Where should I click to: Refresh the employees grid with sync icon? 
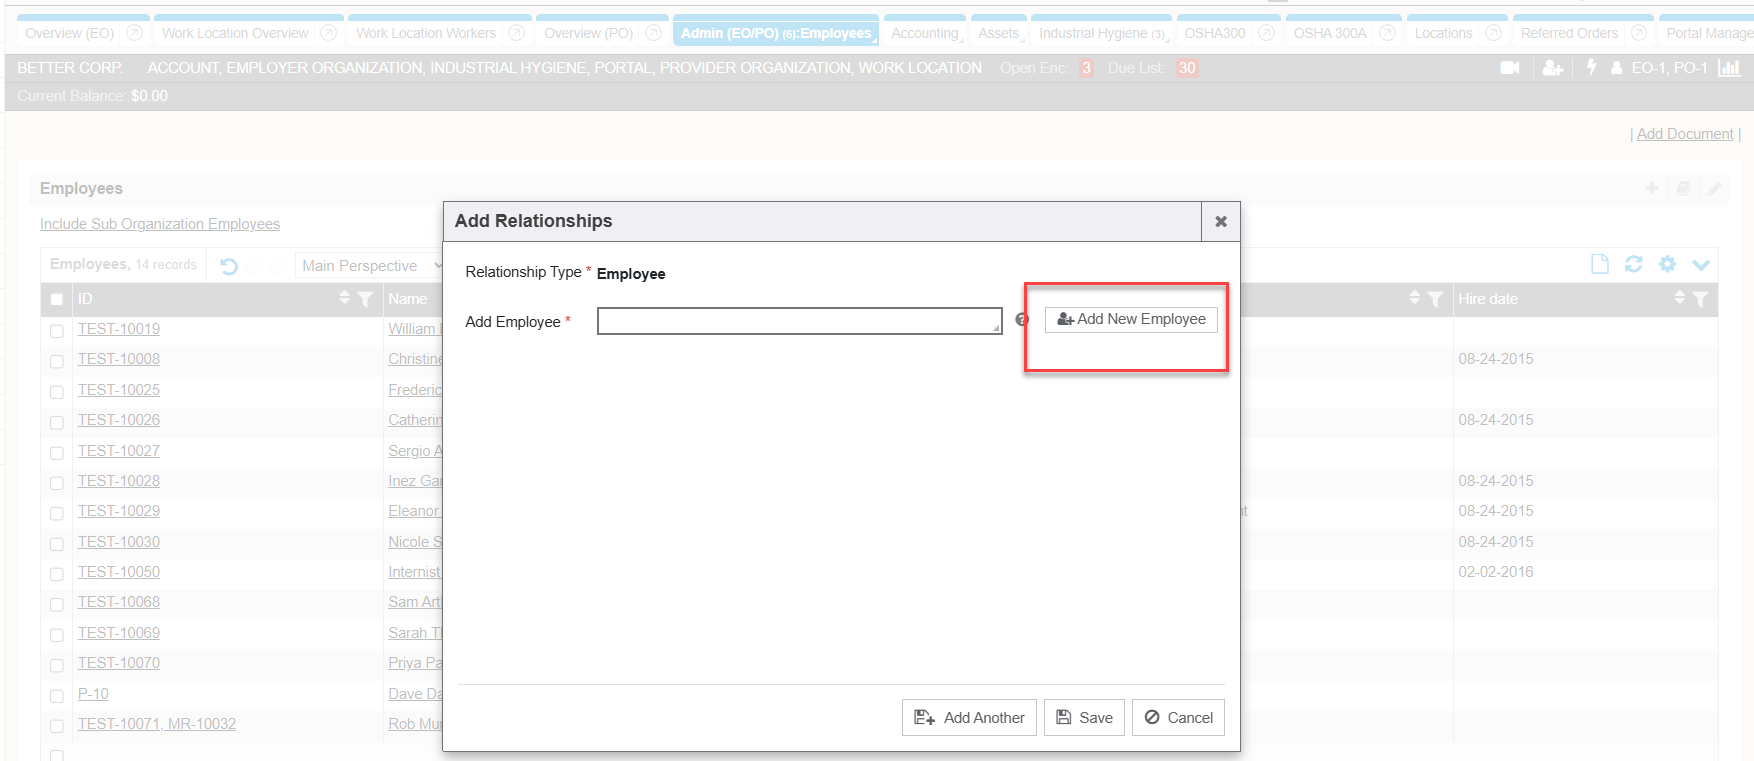click(1634, 264)
